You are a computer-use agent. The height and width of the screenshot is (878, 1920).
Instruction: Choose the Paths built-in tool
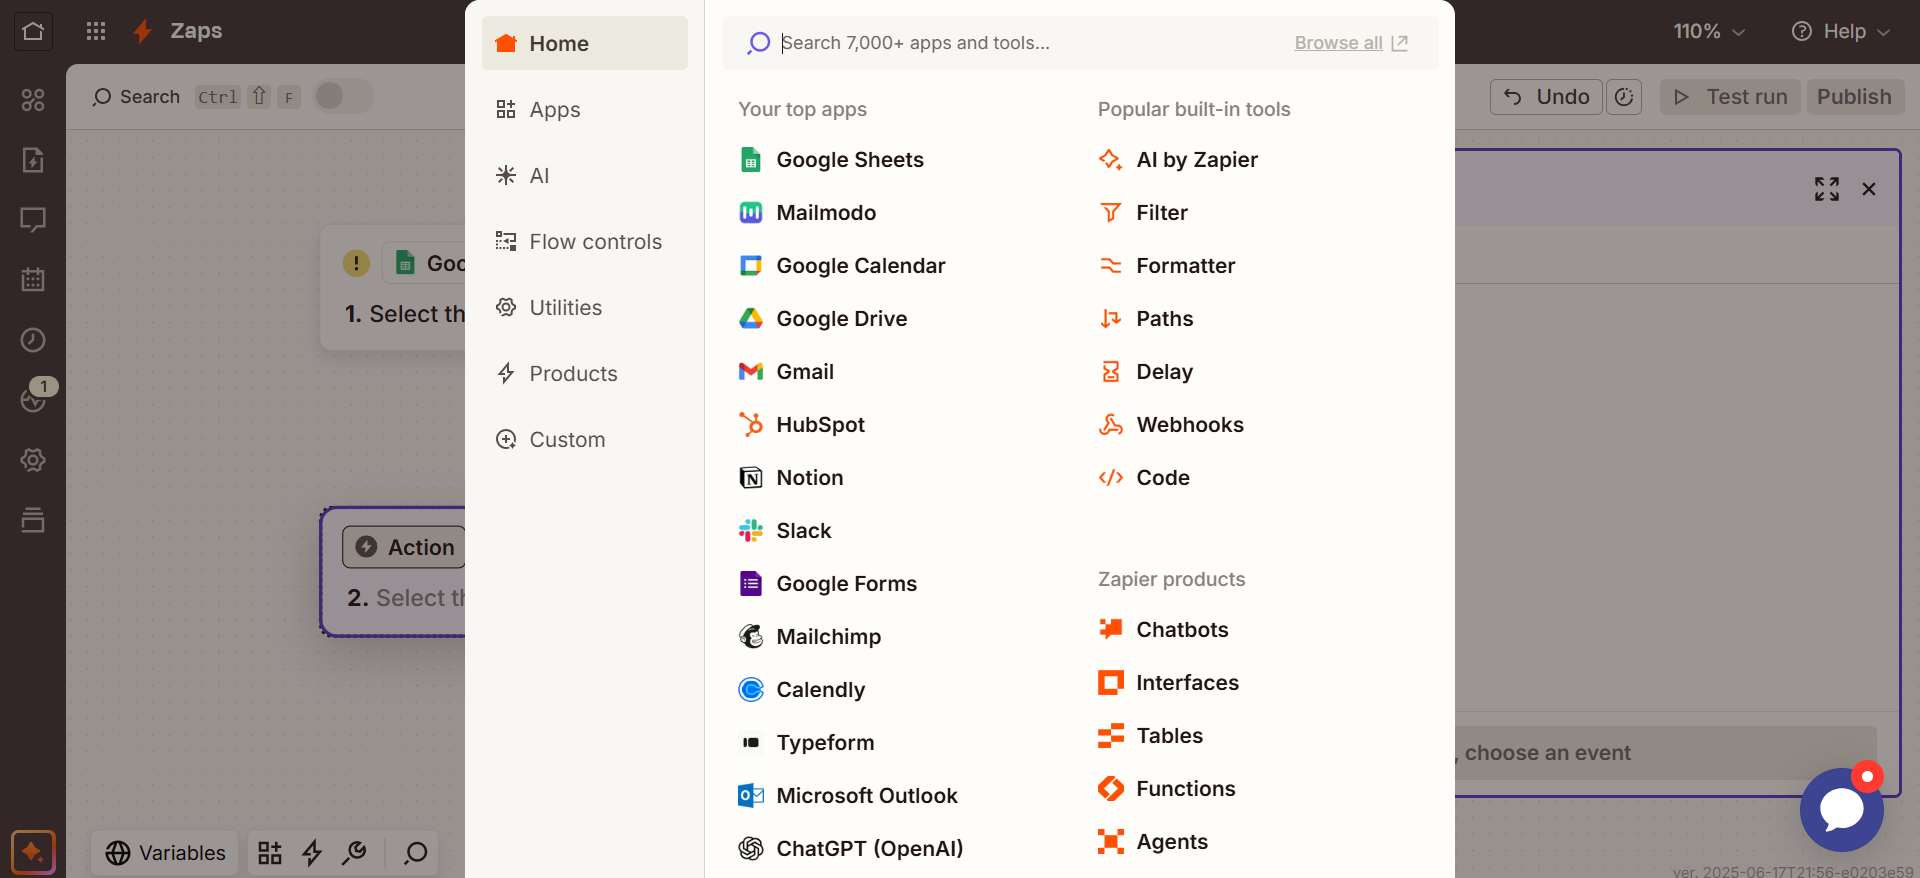(1146, 319)
